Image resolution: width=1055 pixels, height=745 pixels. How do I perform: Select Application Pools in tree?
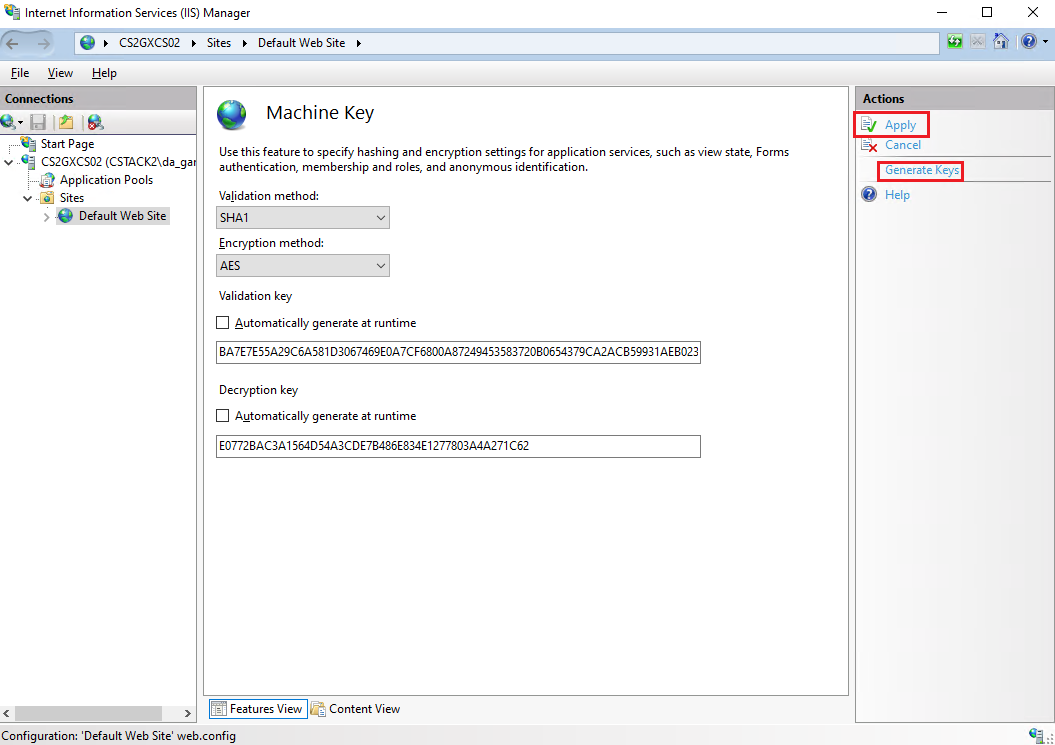(106, 180)
